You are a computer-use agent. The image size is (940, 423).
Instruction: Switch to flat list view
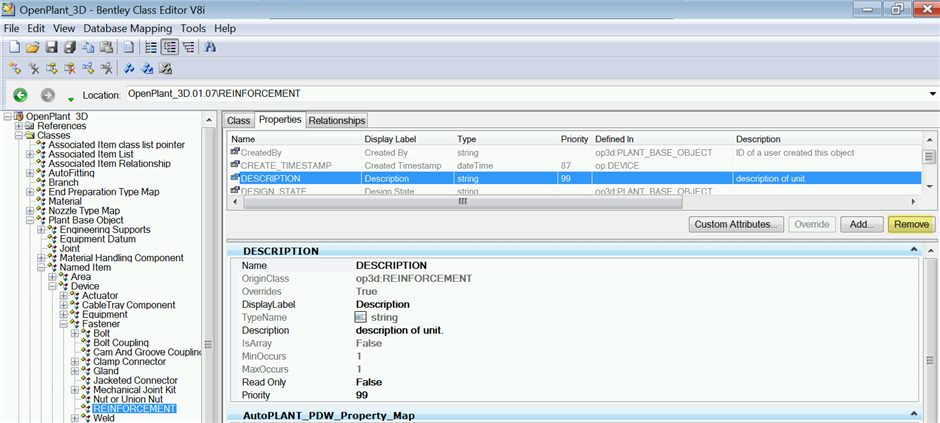tap(152, 47)
